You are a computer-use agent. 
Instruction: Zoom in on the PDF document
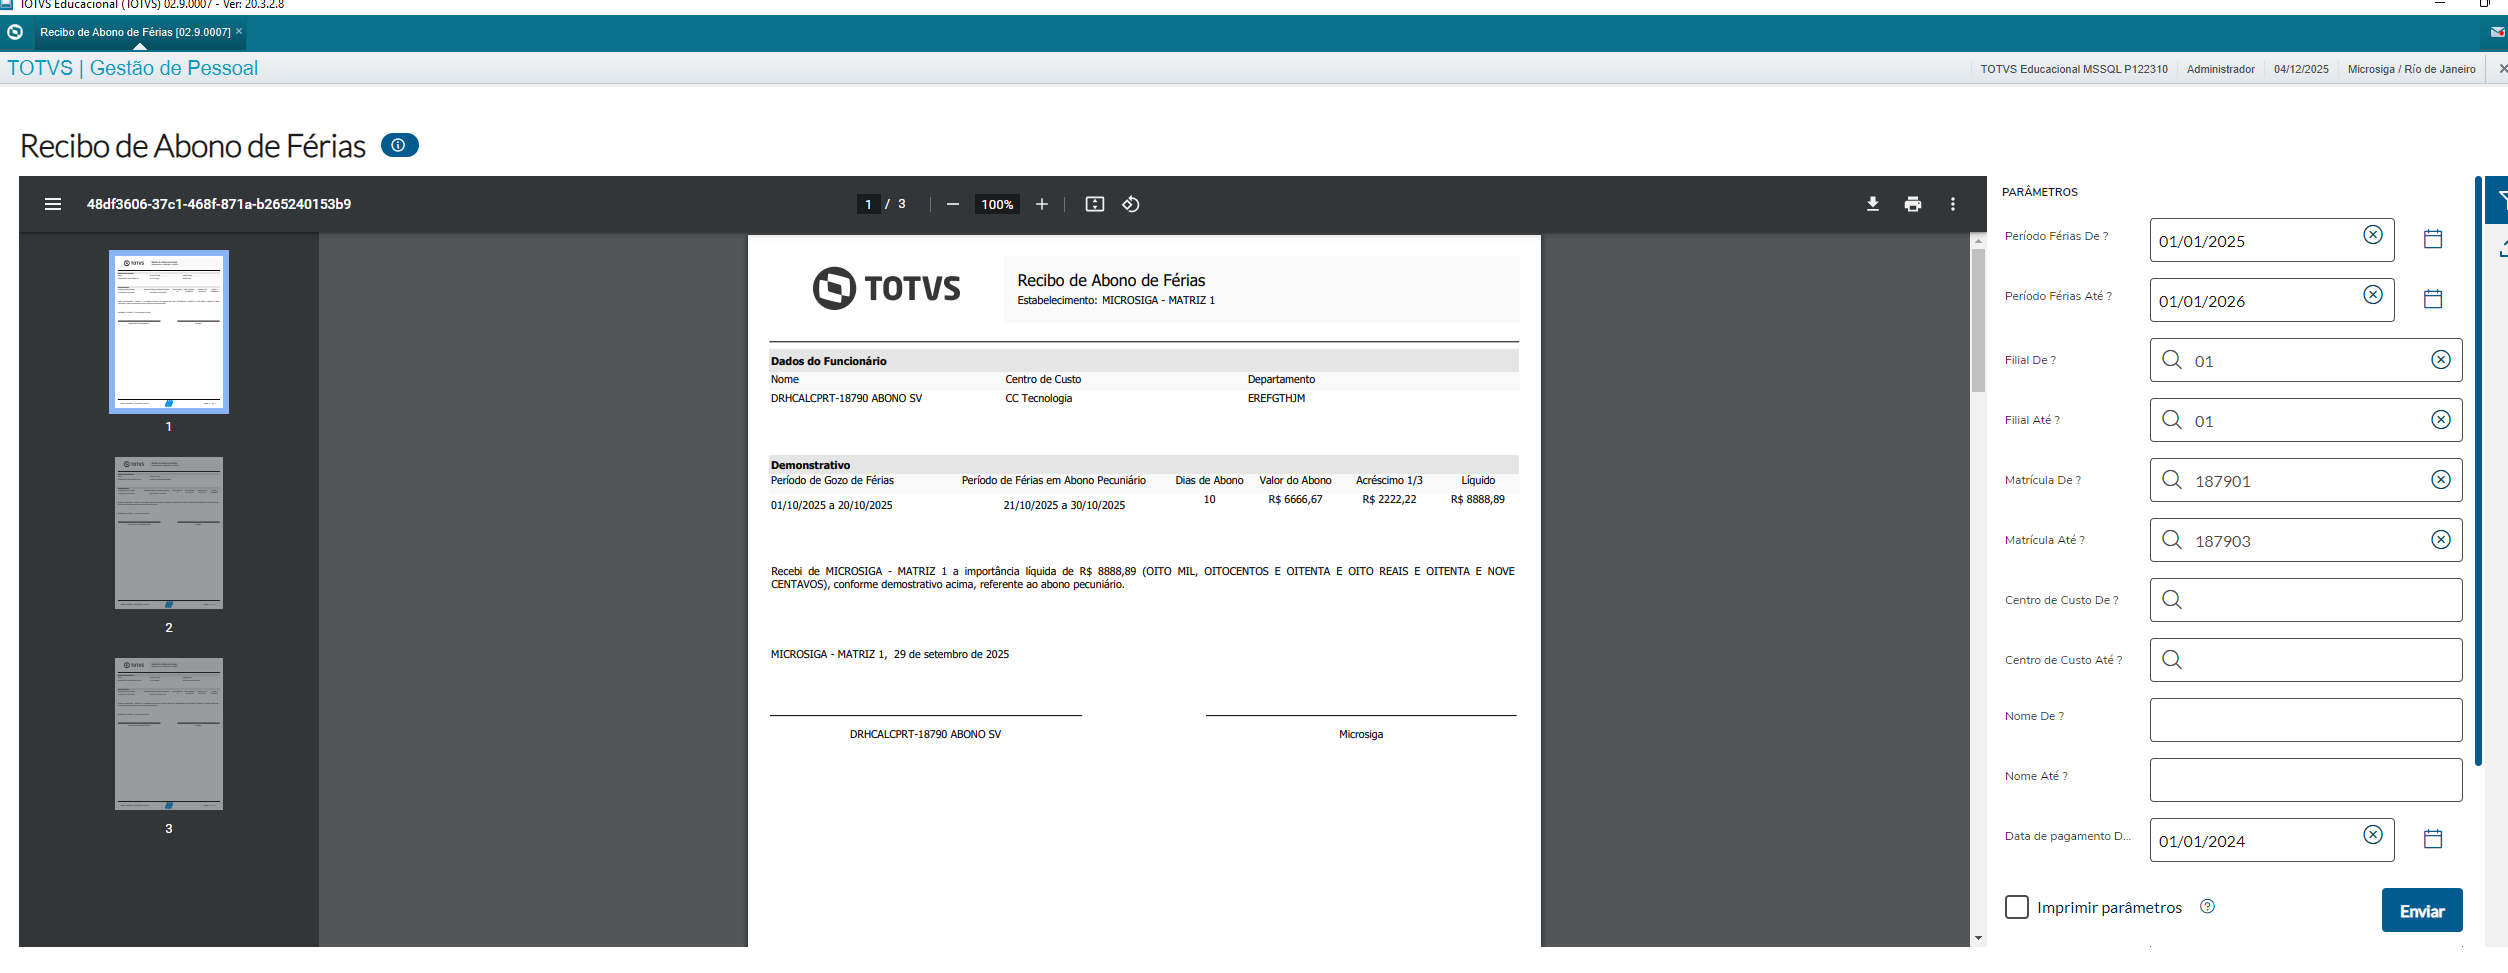(1042, 204)
